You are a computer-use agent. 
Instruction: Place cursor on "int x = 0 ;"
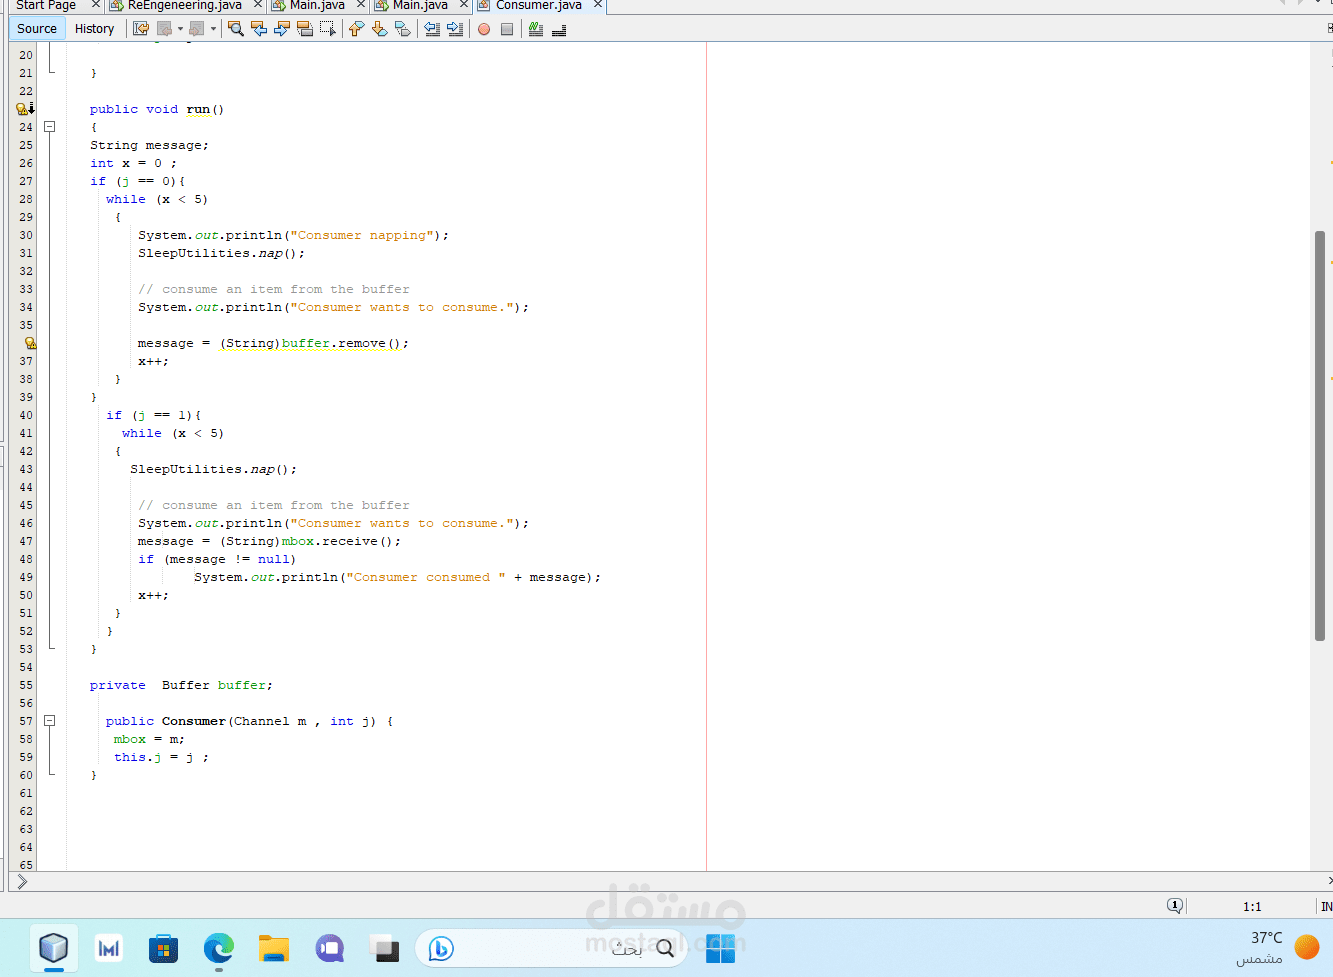[x=133, y=163]
